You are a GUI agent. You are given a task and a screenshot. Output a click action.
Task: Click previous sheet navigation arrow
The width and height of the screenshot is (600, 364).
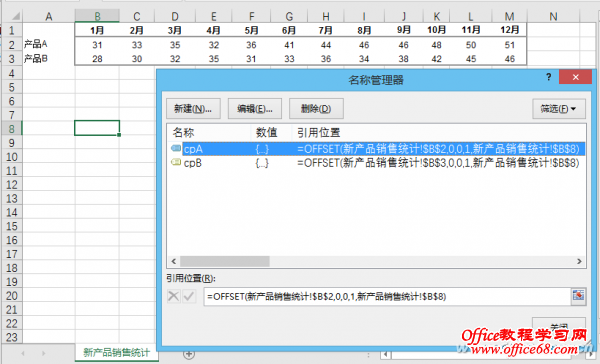click(23, 354)
